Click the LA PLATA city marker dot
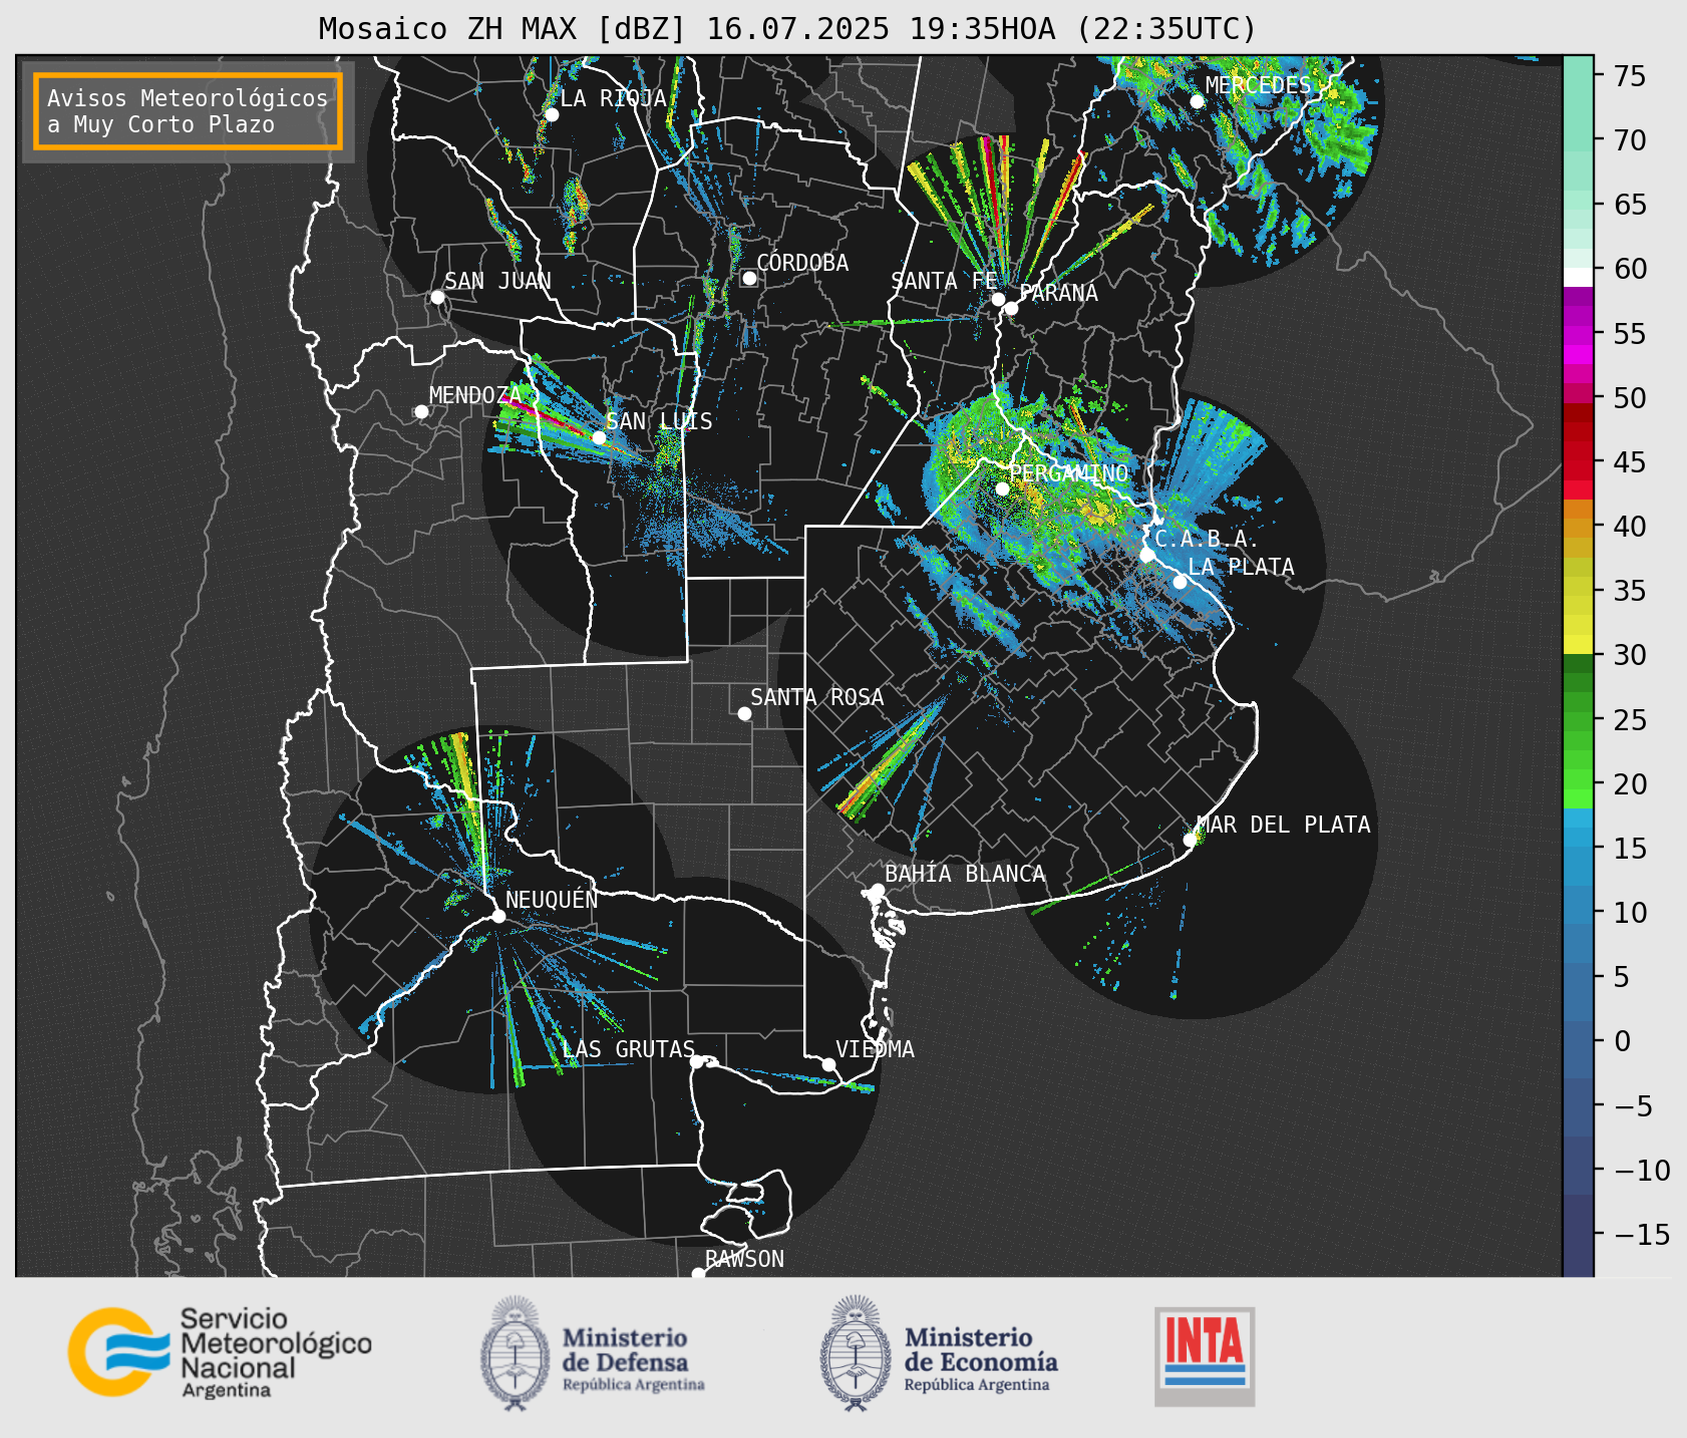The height and width of the screenshot is (1438, 1687). pos(1180,582)
